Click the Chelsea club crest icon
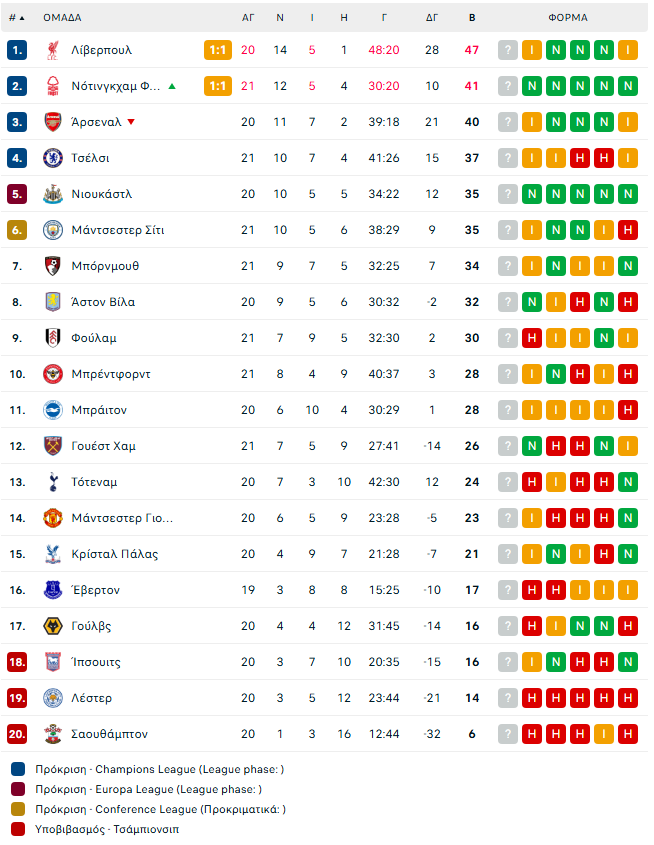This screenshot has height=845, width=654. tap(53, 158)
